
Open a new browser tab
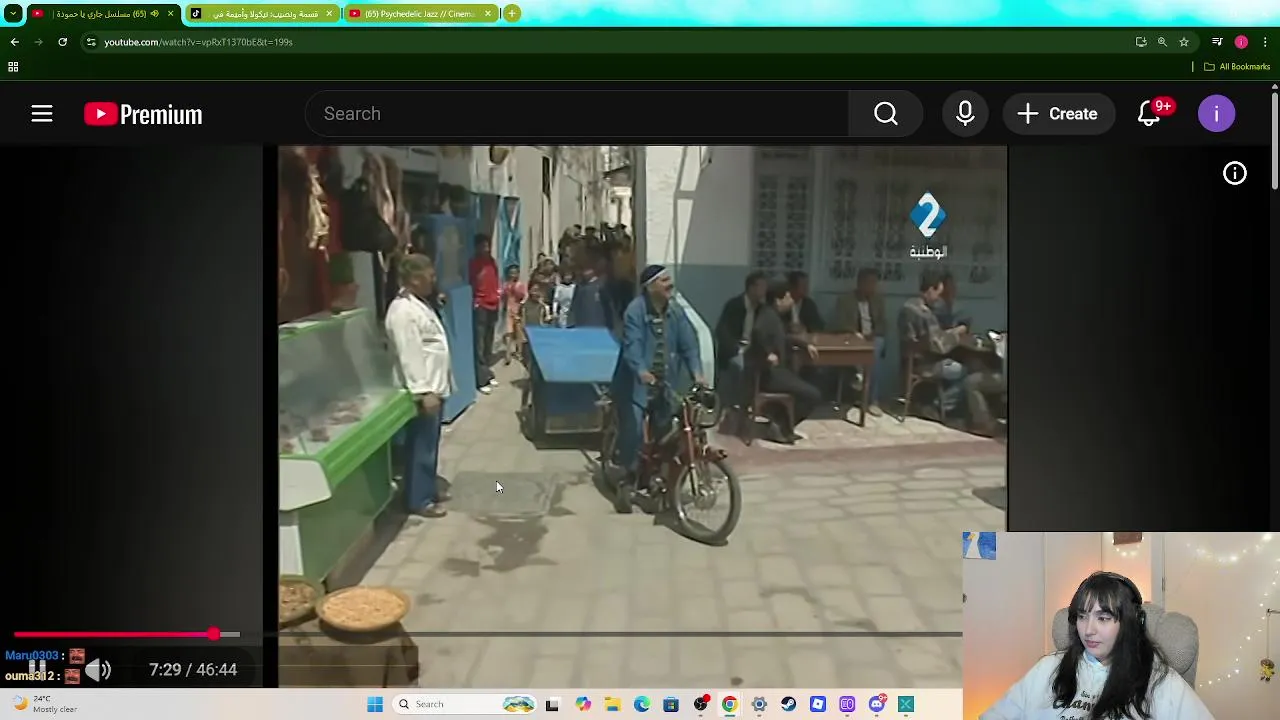tap(512, 14)
